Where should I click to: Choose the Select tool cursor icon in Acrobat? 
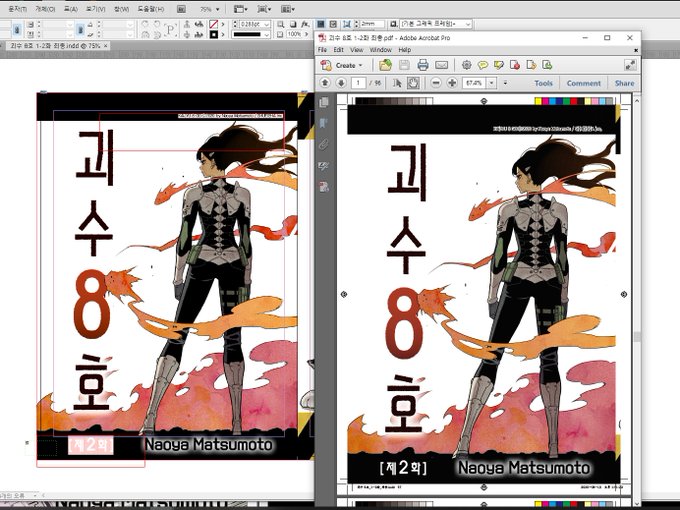point(397,83)
